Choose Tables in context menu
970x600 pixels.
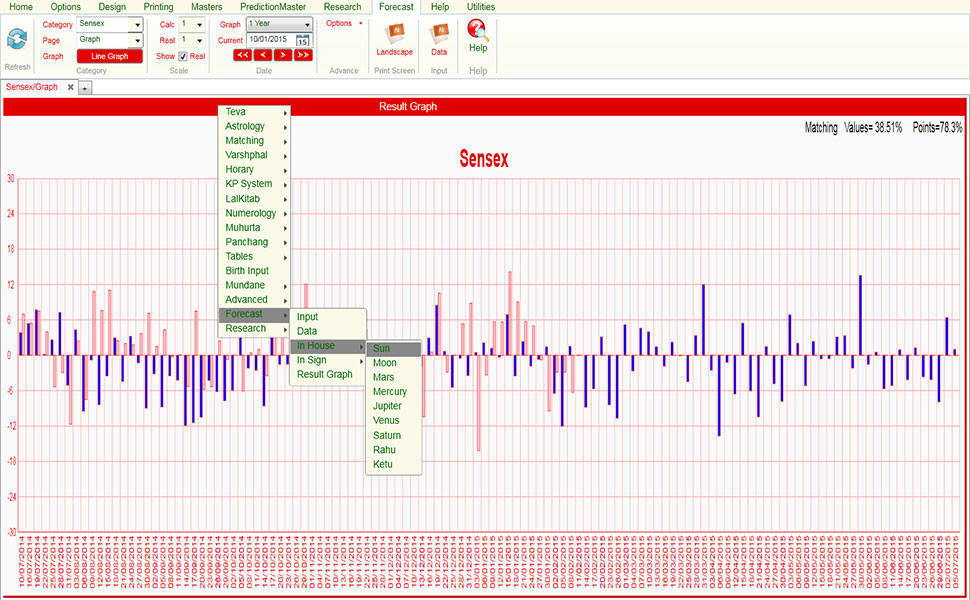click(x=254, y=256)
